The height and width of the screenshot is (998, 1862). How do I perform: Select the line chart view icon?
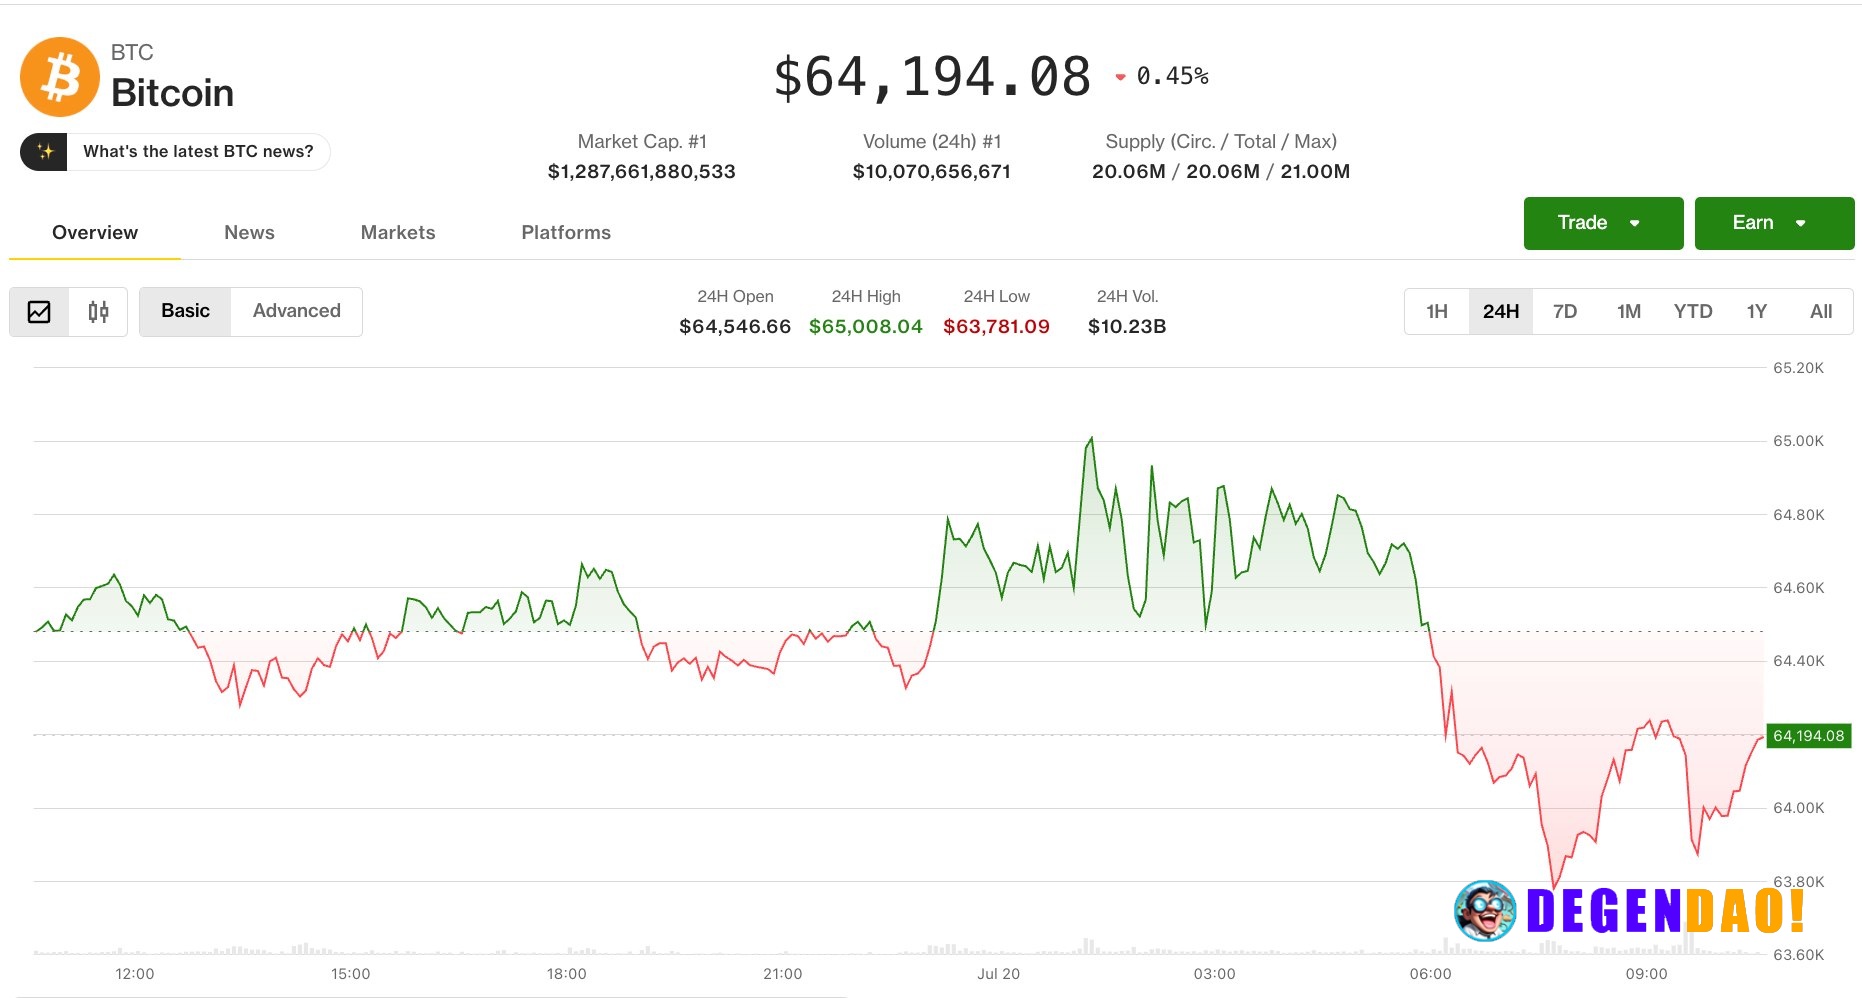(39, 312)
